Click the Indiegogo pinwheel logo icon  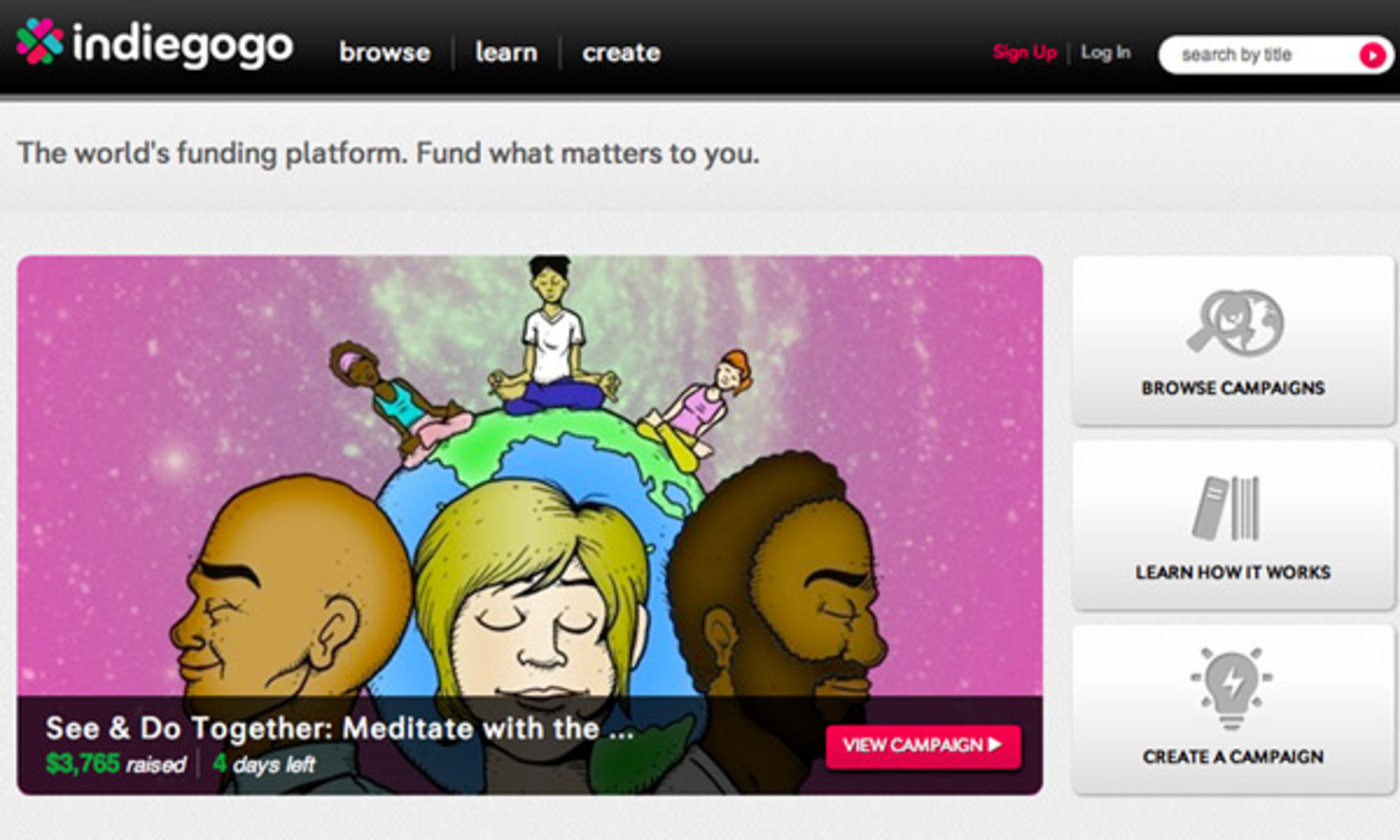(40, 42)
